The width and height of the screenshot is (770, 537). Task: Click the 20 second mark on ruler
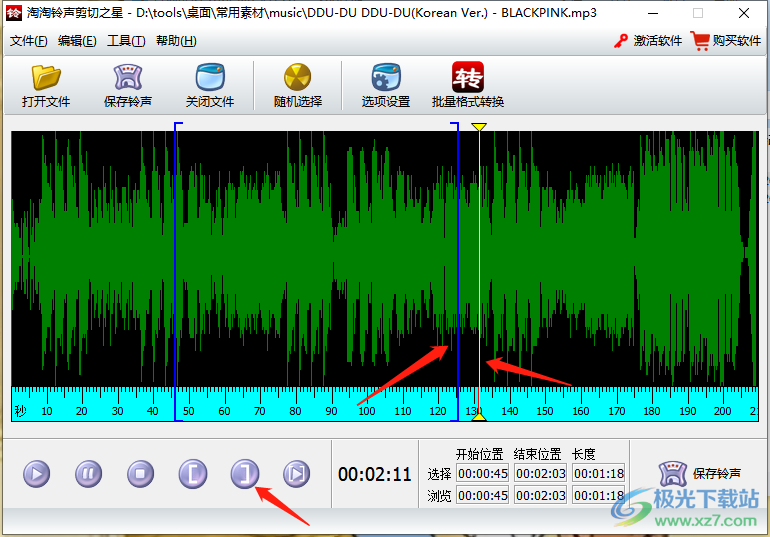[82, 411]
